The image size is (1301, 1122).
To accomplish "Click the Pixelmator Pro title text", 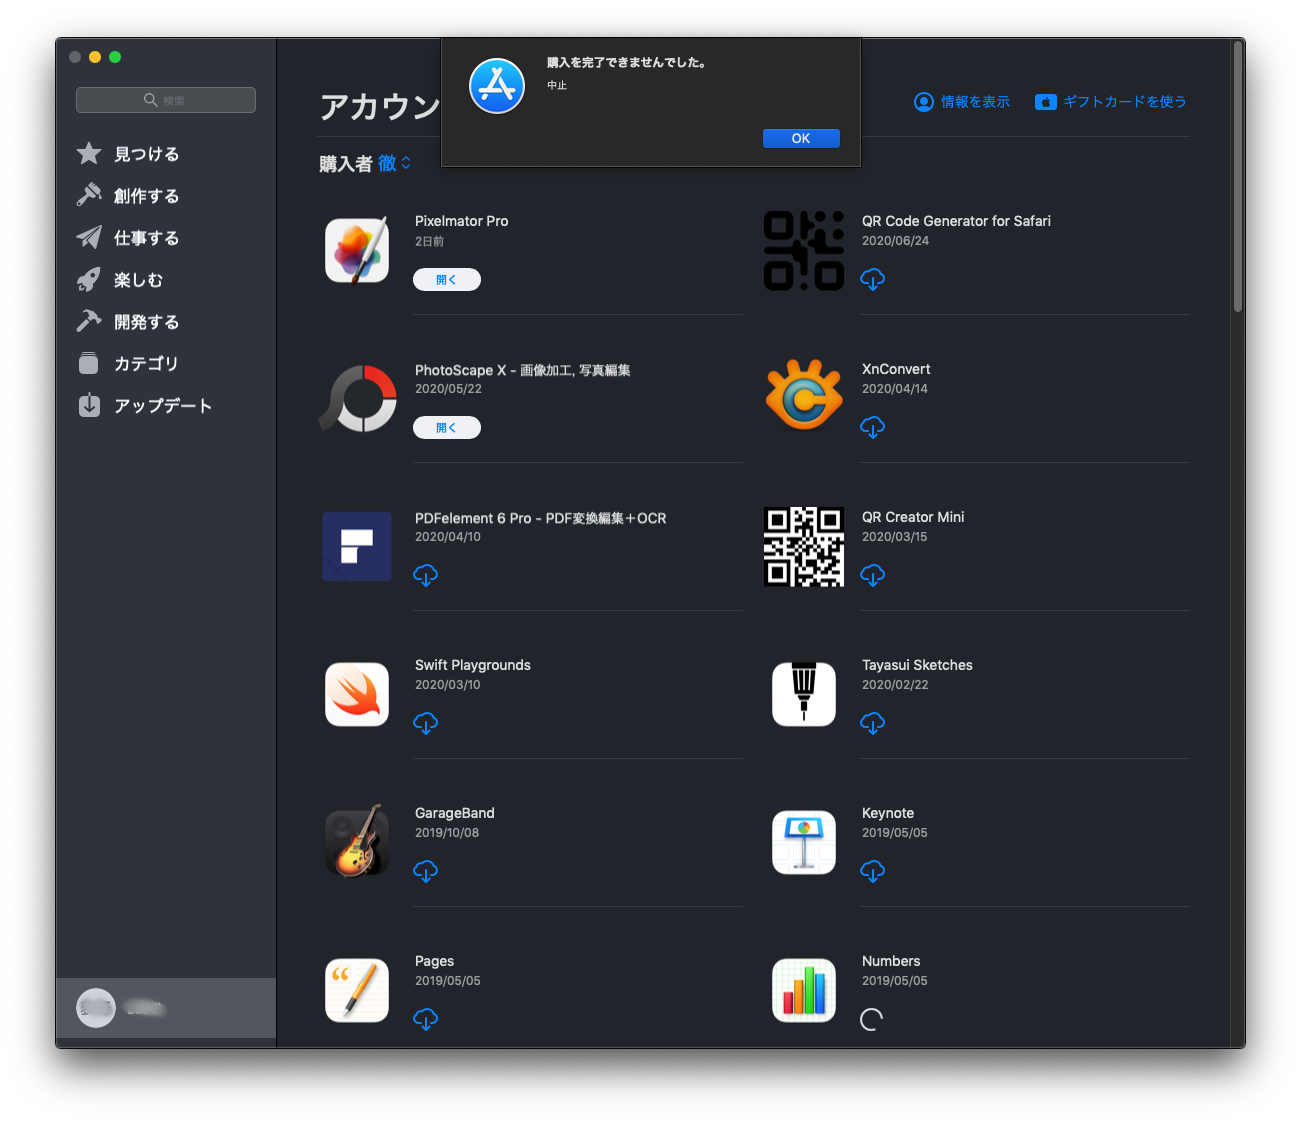I will click(x=461, y=221).
